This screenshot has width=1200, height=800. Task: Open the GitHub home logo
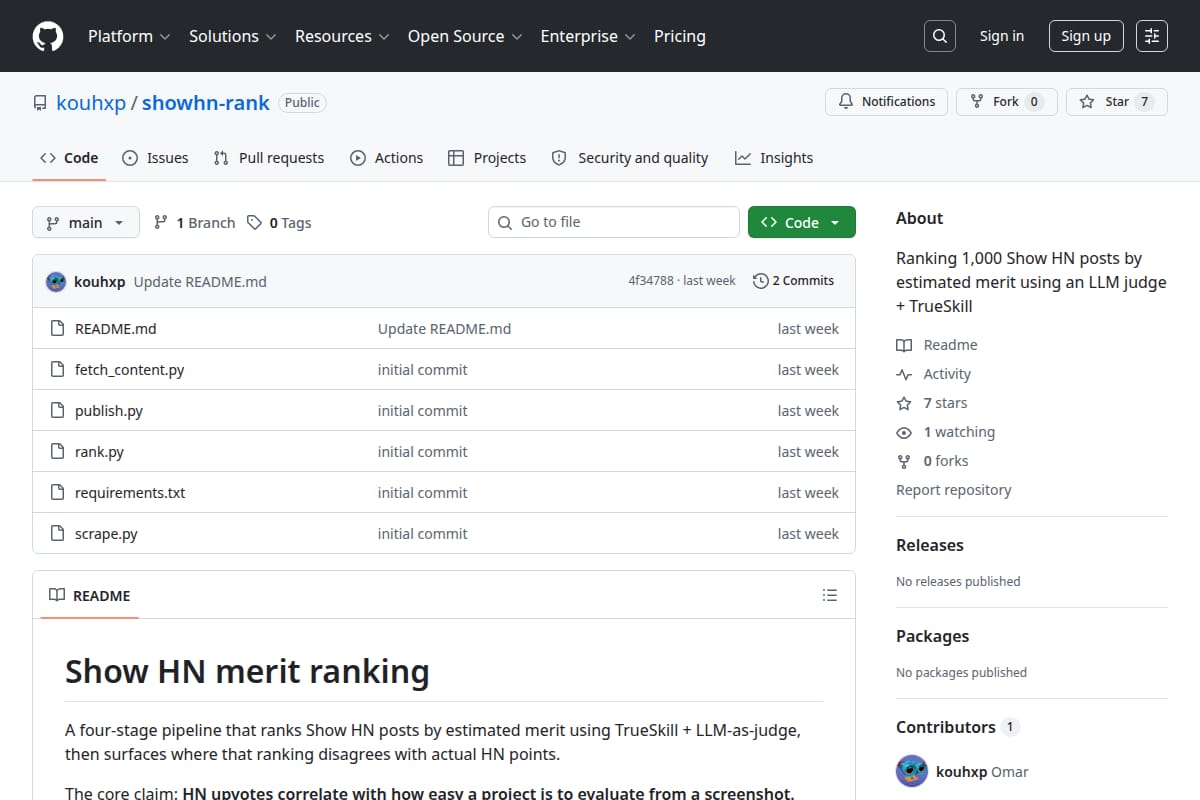(48, 36)
